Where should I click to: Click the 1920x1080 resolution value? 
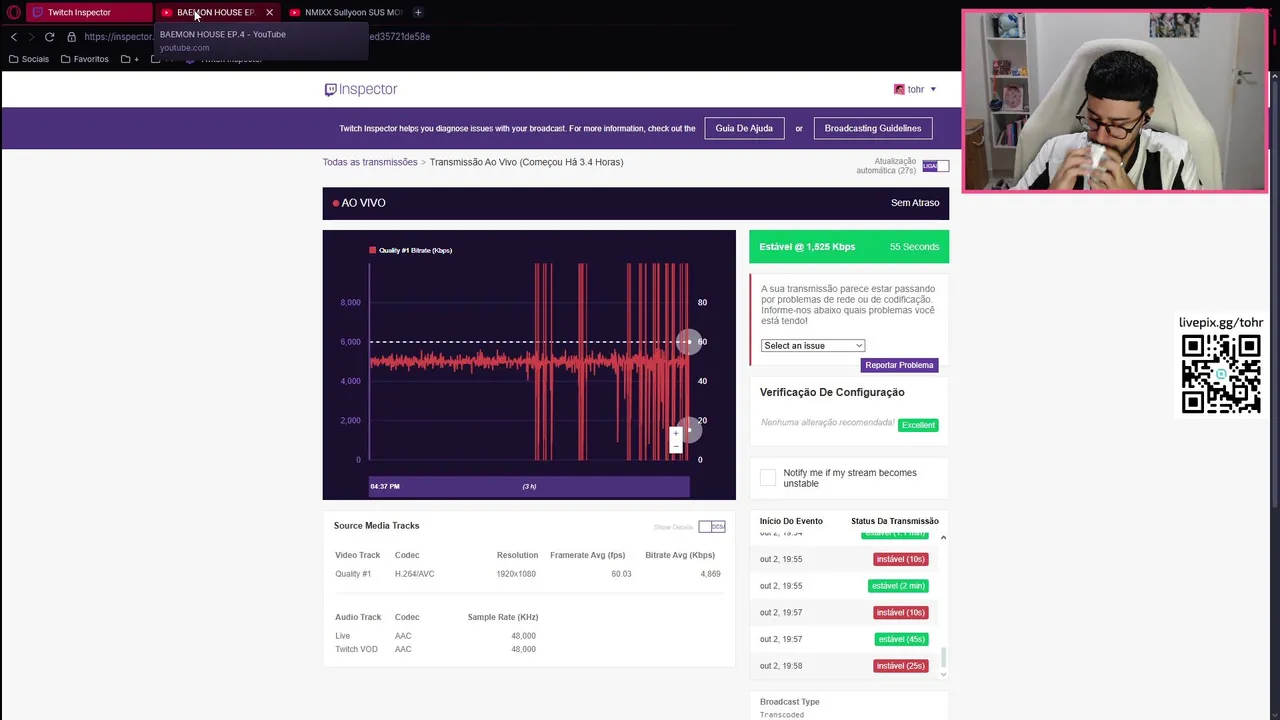[516, 574]
